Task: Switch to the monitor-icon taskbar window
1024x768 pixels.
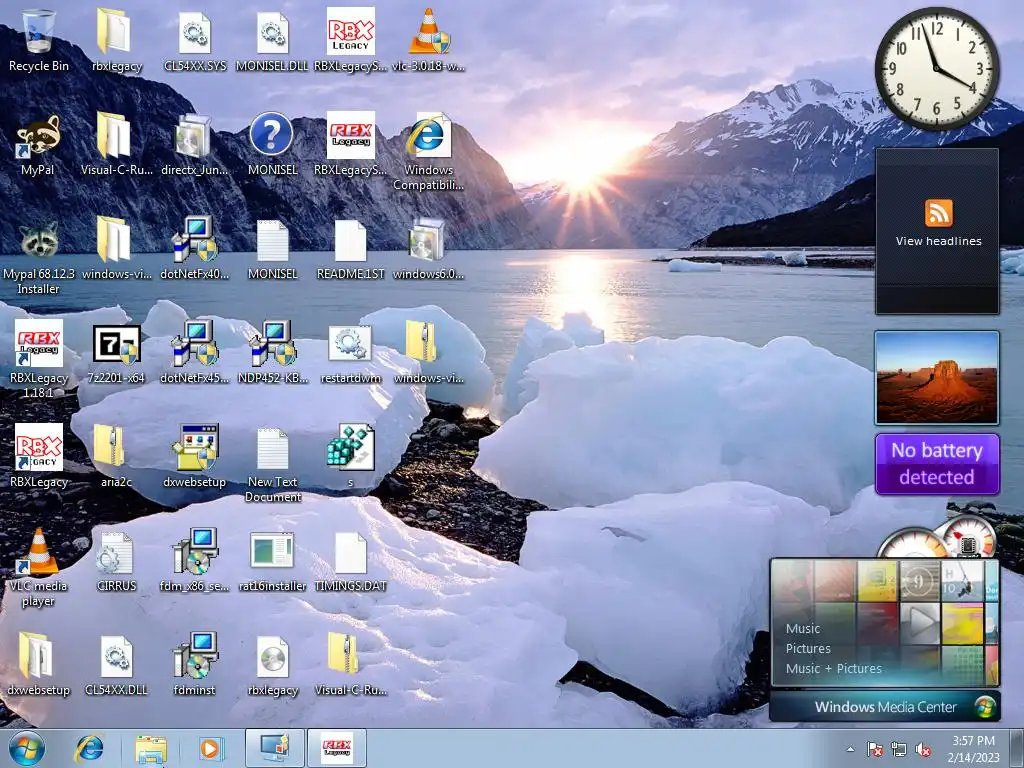Action: pyautogui.click(x=275, y=748)
